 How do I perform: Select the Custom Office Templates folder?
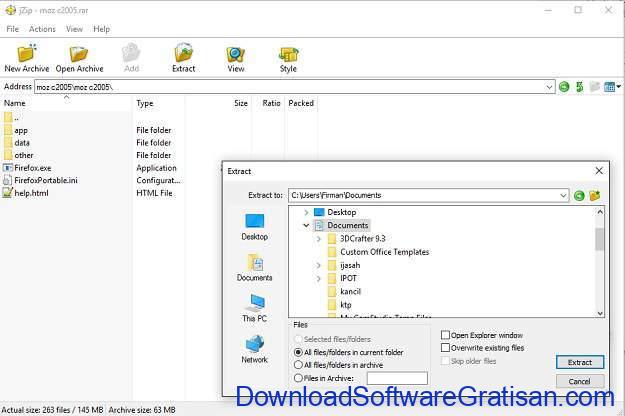(x=384, y=252)
